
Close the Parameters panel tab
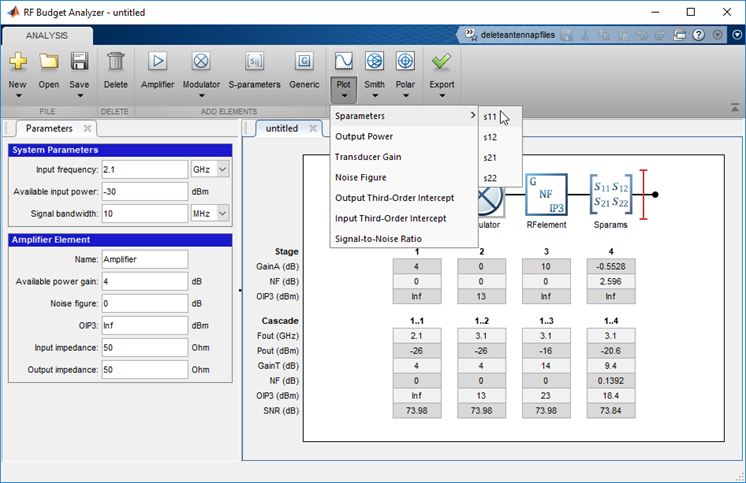click(87, 128)
